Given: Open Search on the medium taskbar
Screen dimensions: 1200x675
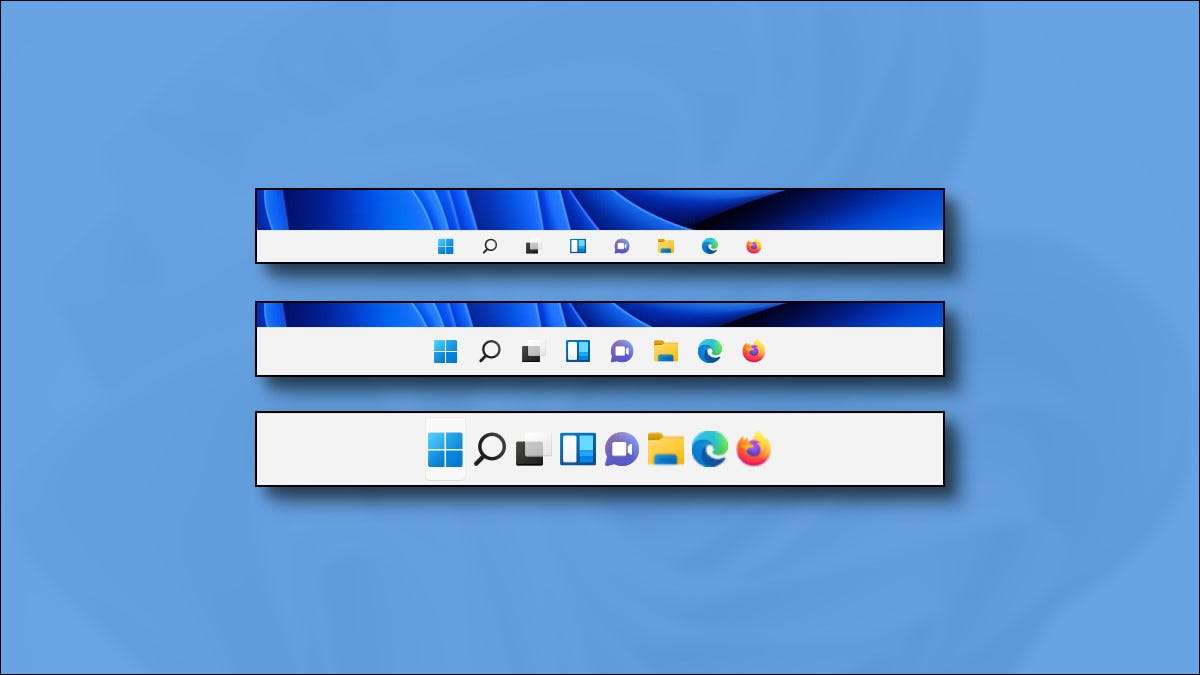Looking at the screenshot, I should pos(490,351).
